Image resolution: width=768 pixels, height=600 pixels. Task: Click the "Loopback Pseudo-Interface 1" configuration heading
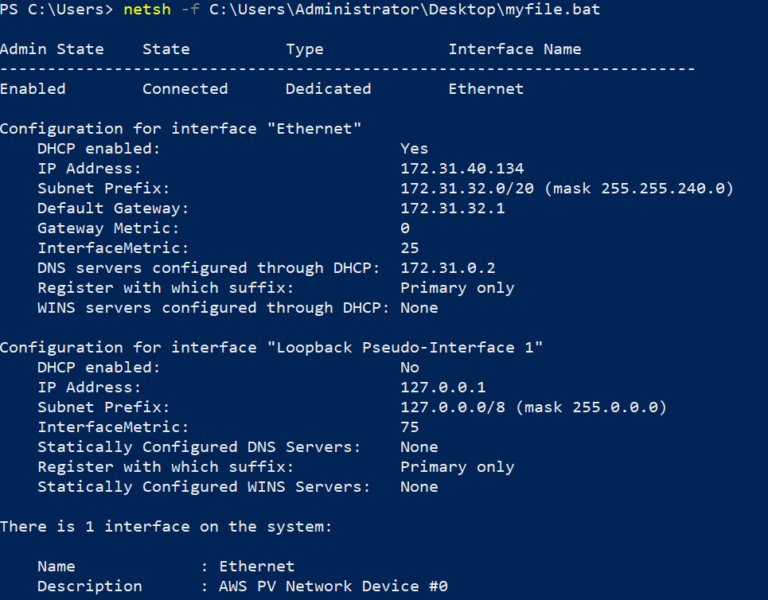click(271, 348)
